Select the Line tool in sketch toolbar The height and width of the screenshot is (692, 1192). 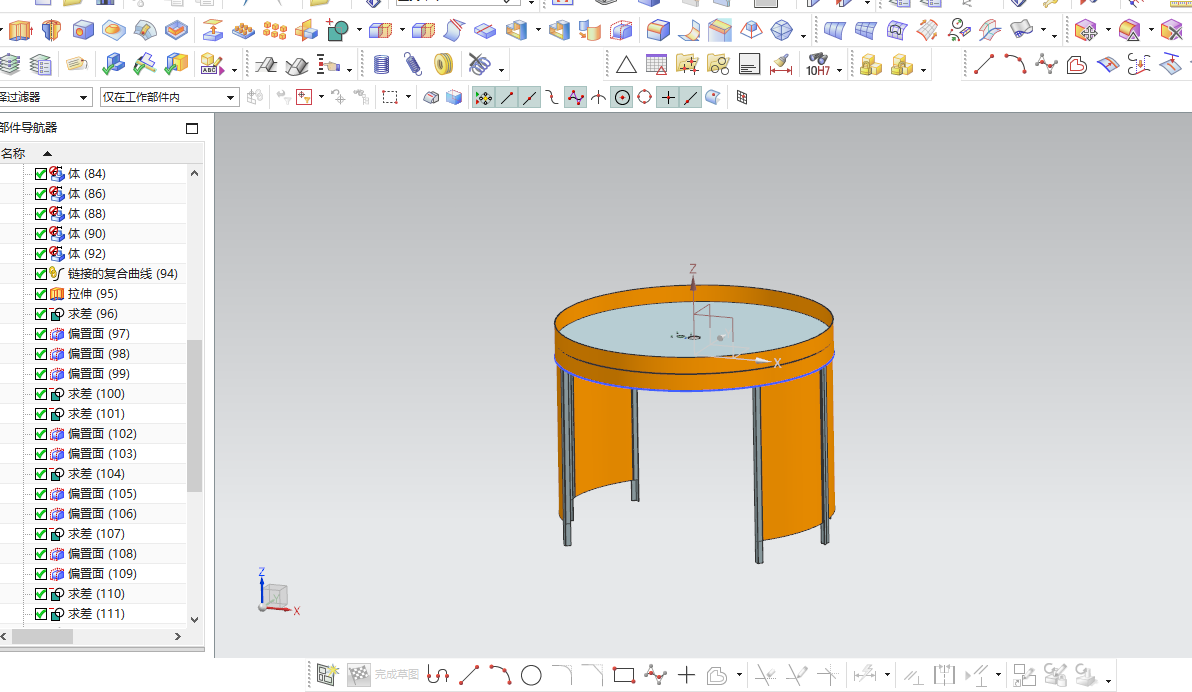pyautogui.click(x=469, y=675)
